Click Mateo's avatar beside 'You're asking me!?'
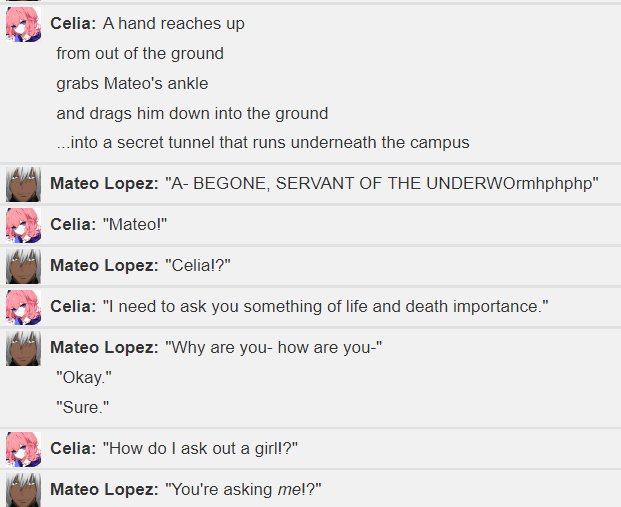 23,490
